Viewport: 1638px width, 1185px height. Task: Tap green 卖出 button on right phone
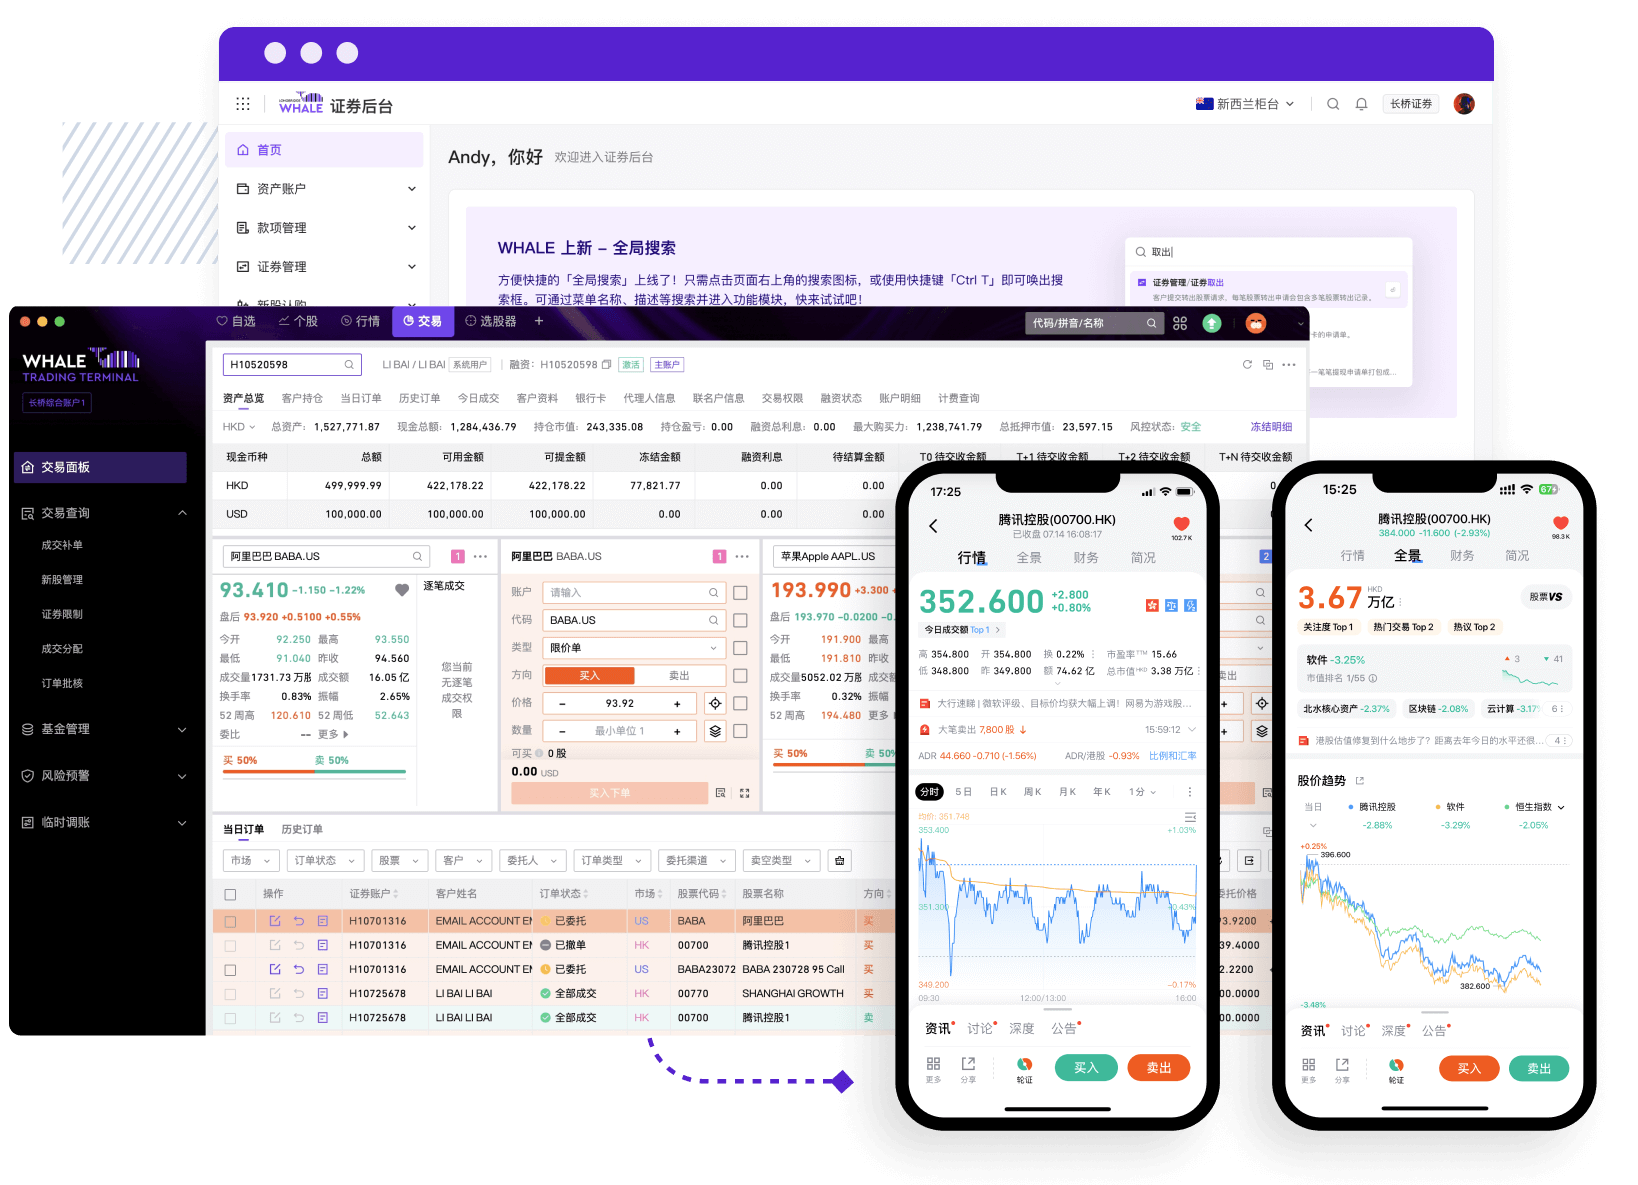click(x=1539, y=1068)
